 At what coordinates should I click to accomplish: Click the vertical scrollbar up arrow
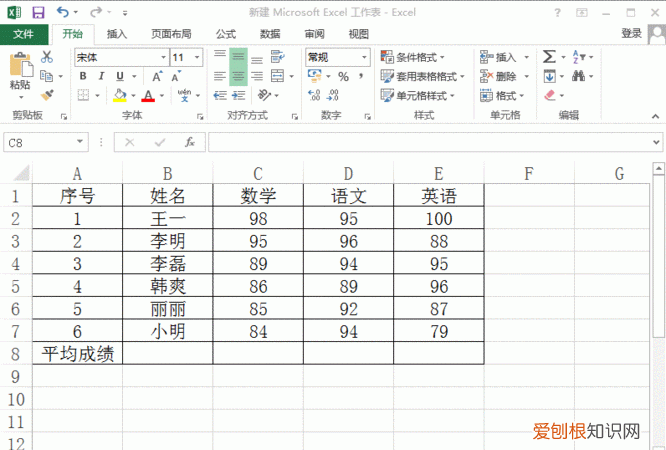coord(658,169)
